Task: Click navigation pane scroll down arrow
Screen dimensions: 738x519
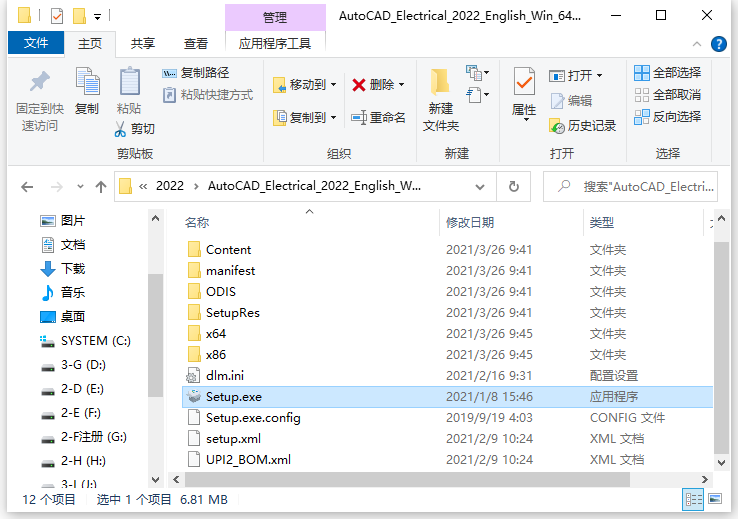Action: tap(155, 479)
